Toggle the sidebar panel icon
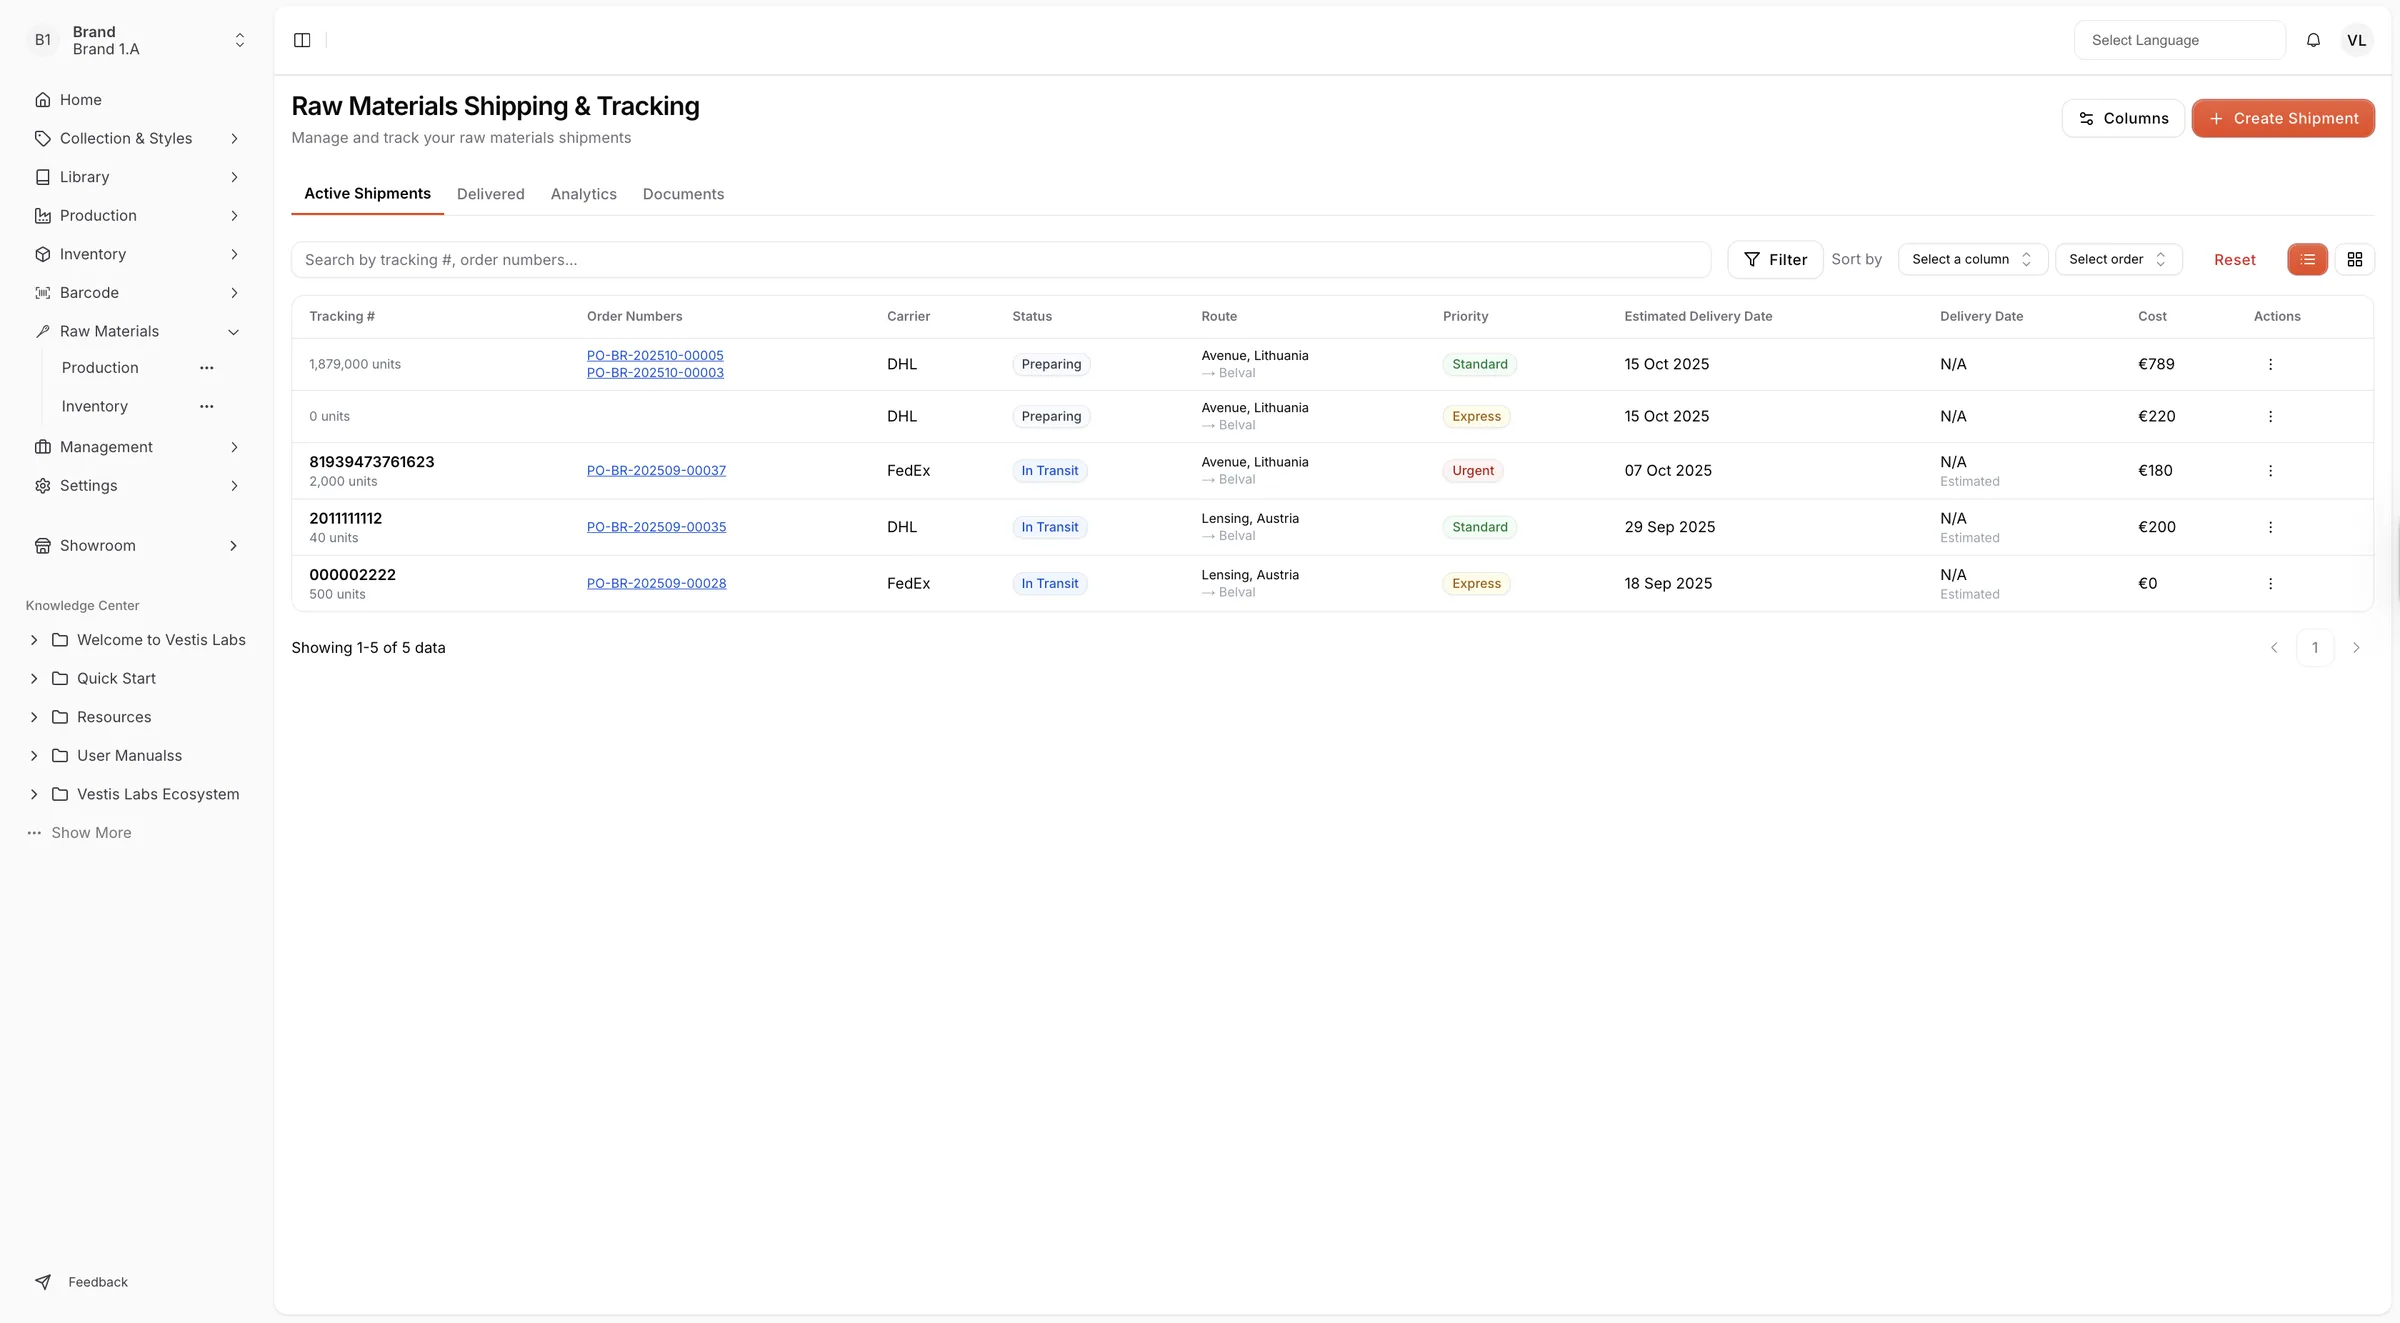 302,40
